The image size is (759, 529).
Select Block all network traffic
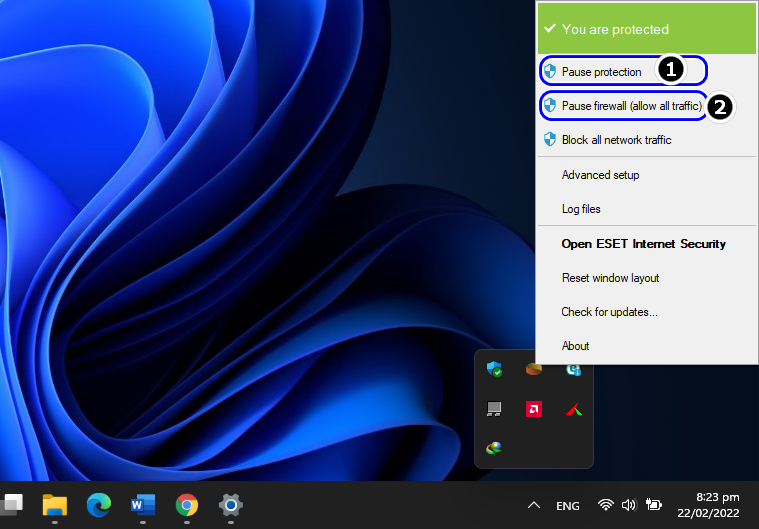647,140
